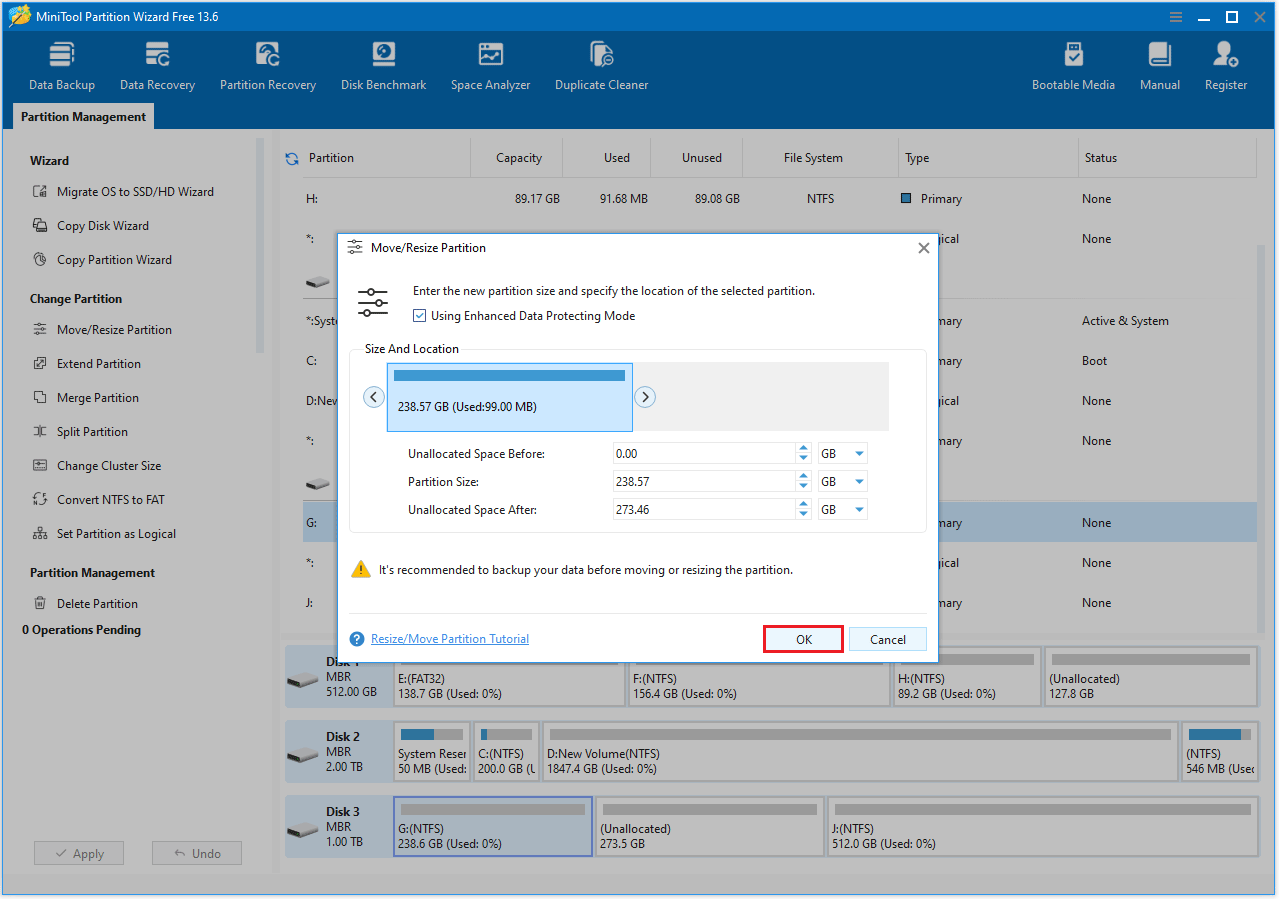Image resolution: width=1280 pixels, height=901 pixels.
Task: Increase Partition Size with the up stepper
Action: coord(803,476)
